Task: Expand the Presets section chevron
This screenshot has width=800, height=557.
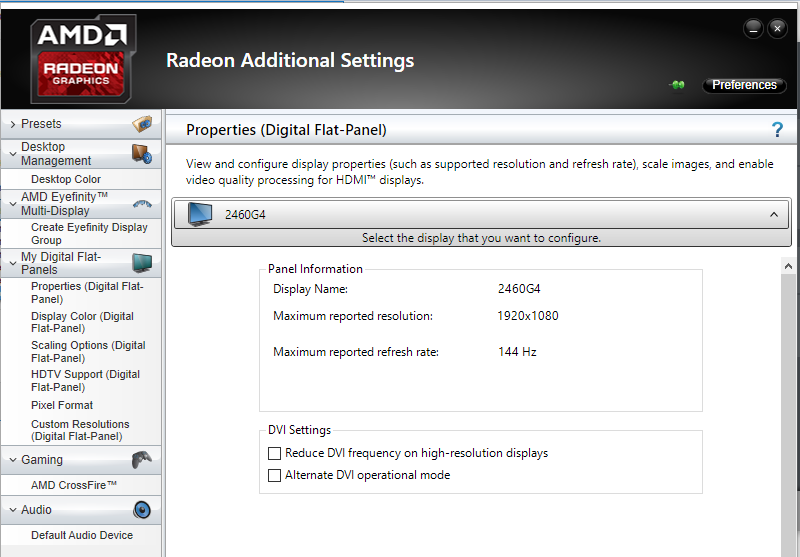Action: point(13,124)
